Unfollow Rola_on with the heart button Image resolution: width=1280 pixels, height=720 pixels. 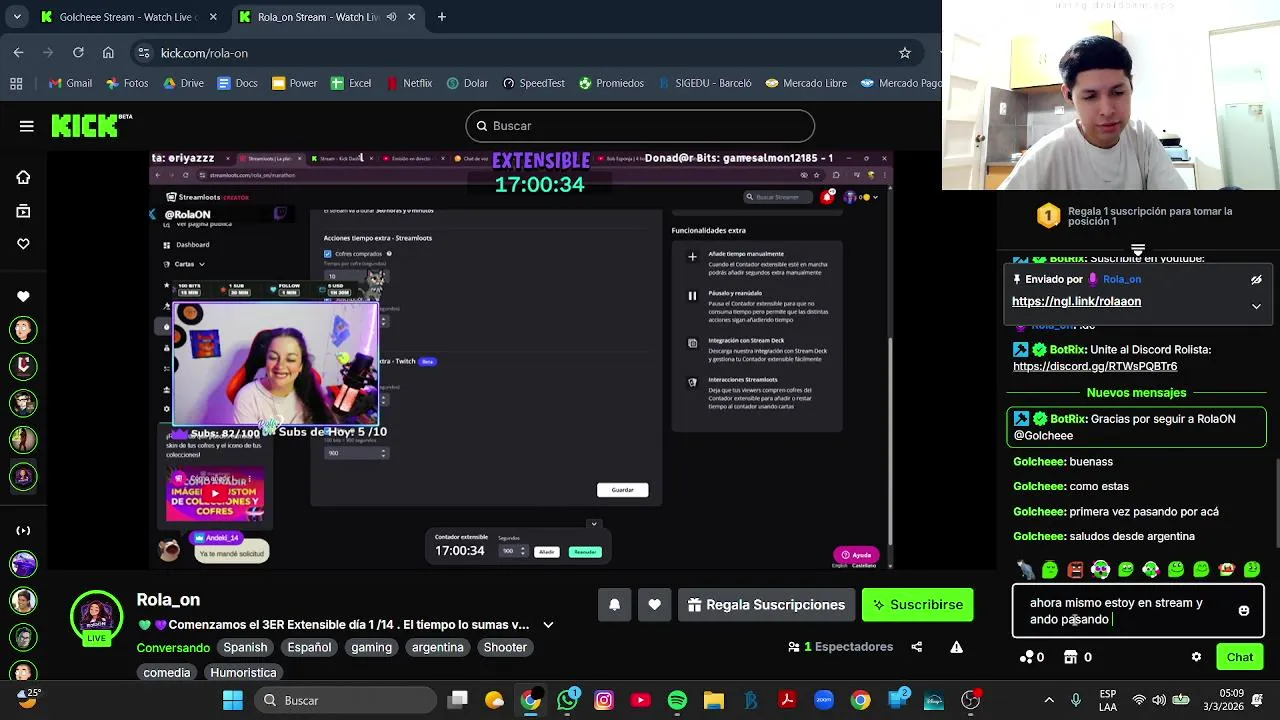(x=654, y=605)
